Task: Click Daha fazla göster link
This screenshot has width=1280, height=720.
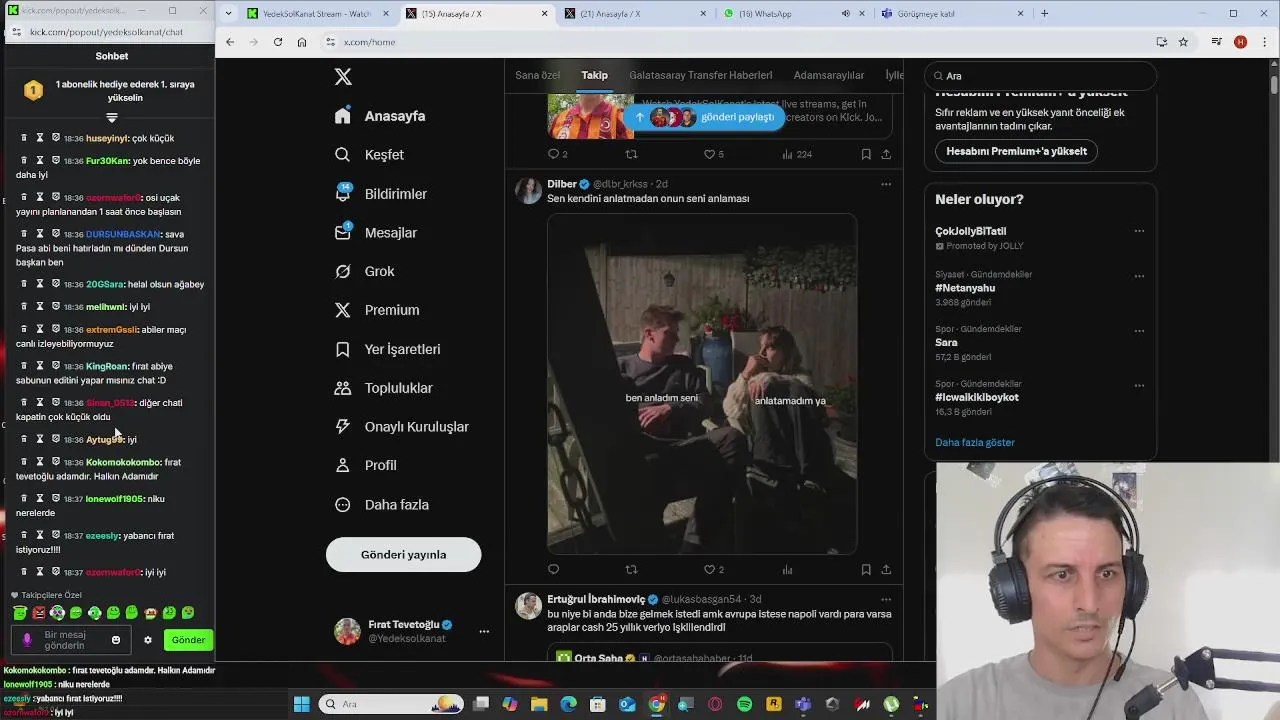Action: (x=975, y=442)
